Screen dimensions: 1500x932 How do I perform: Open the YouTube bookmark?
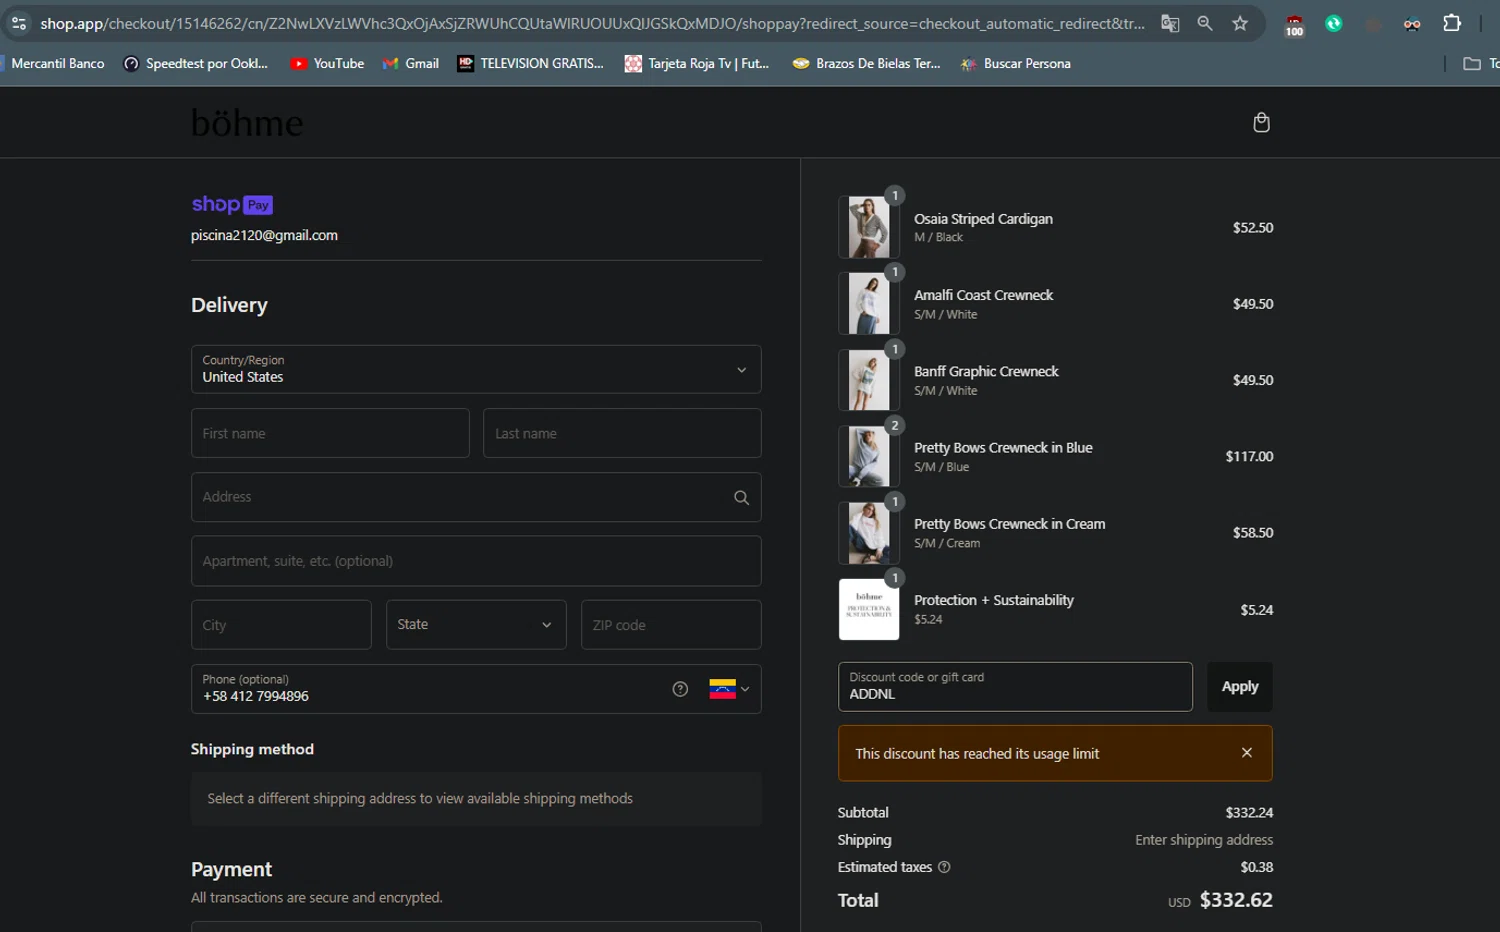click(x=327, y=63)
